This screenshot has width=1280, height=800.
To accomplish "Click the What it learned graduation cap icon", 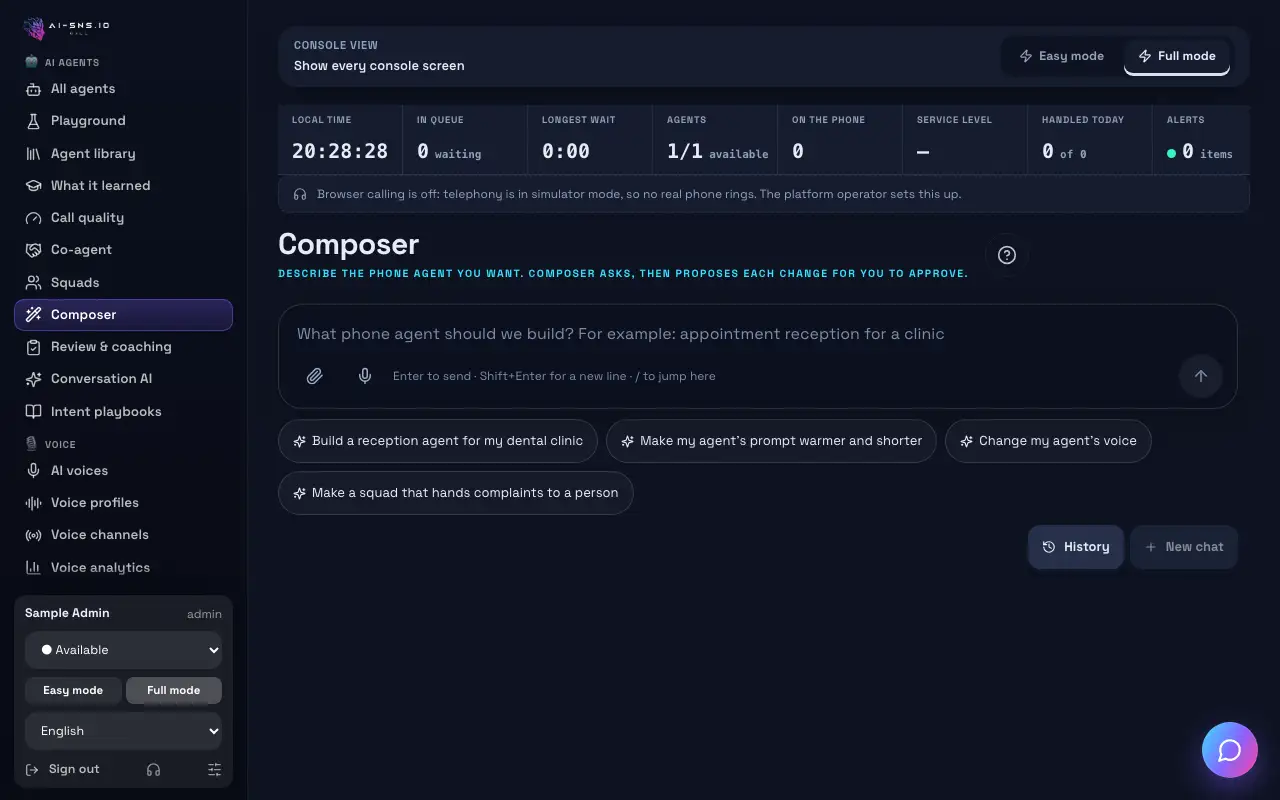I will tap(33, 185).
